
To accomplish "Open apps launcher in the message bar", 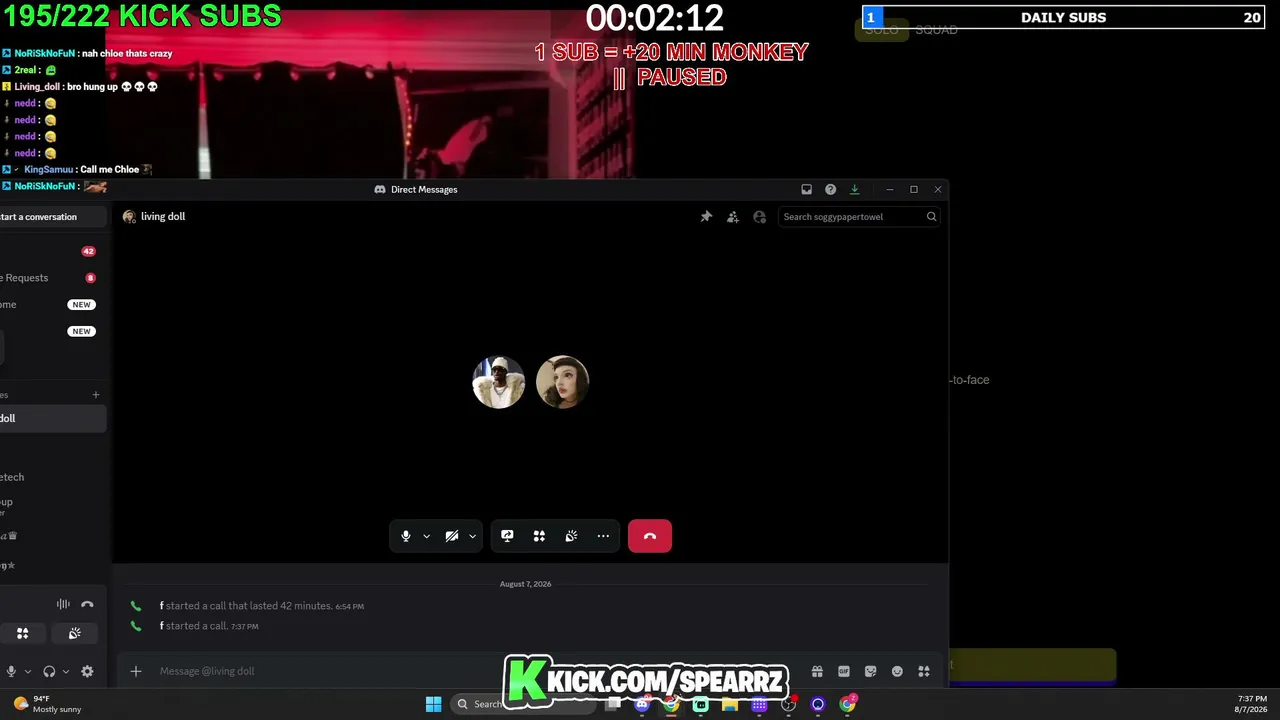I will 924,671.
